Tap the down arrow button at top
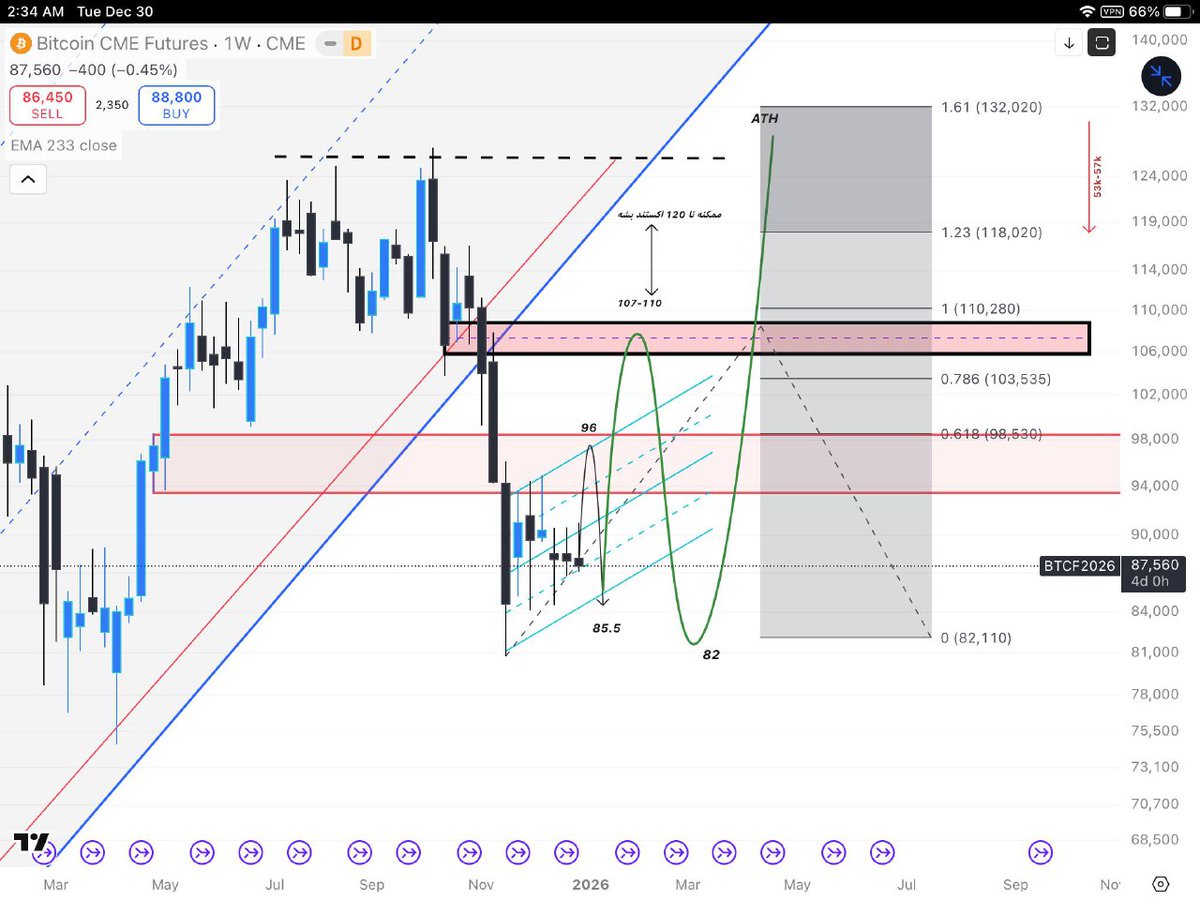Image resolution: width=1200 pixels, height=900 pixels. (1069, 43)
